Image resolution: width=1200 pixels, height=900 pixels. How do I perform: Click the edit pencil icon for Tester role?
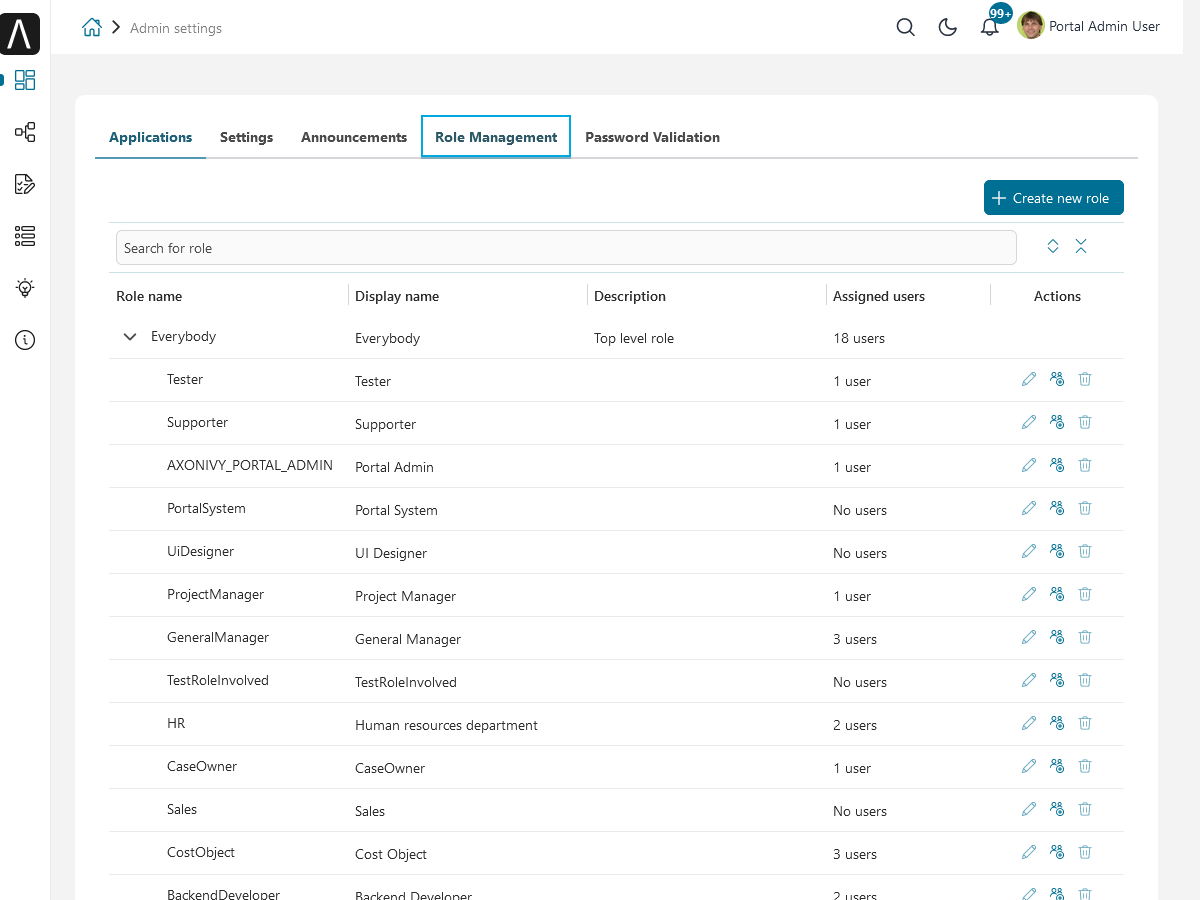click(x=1029, y=379)
